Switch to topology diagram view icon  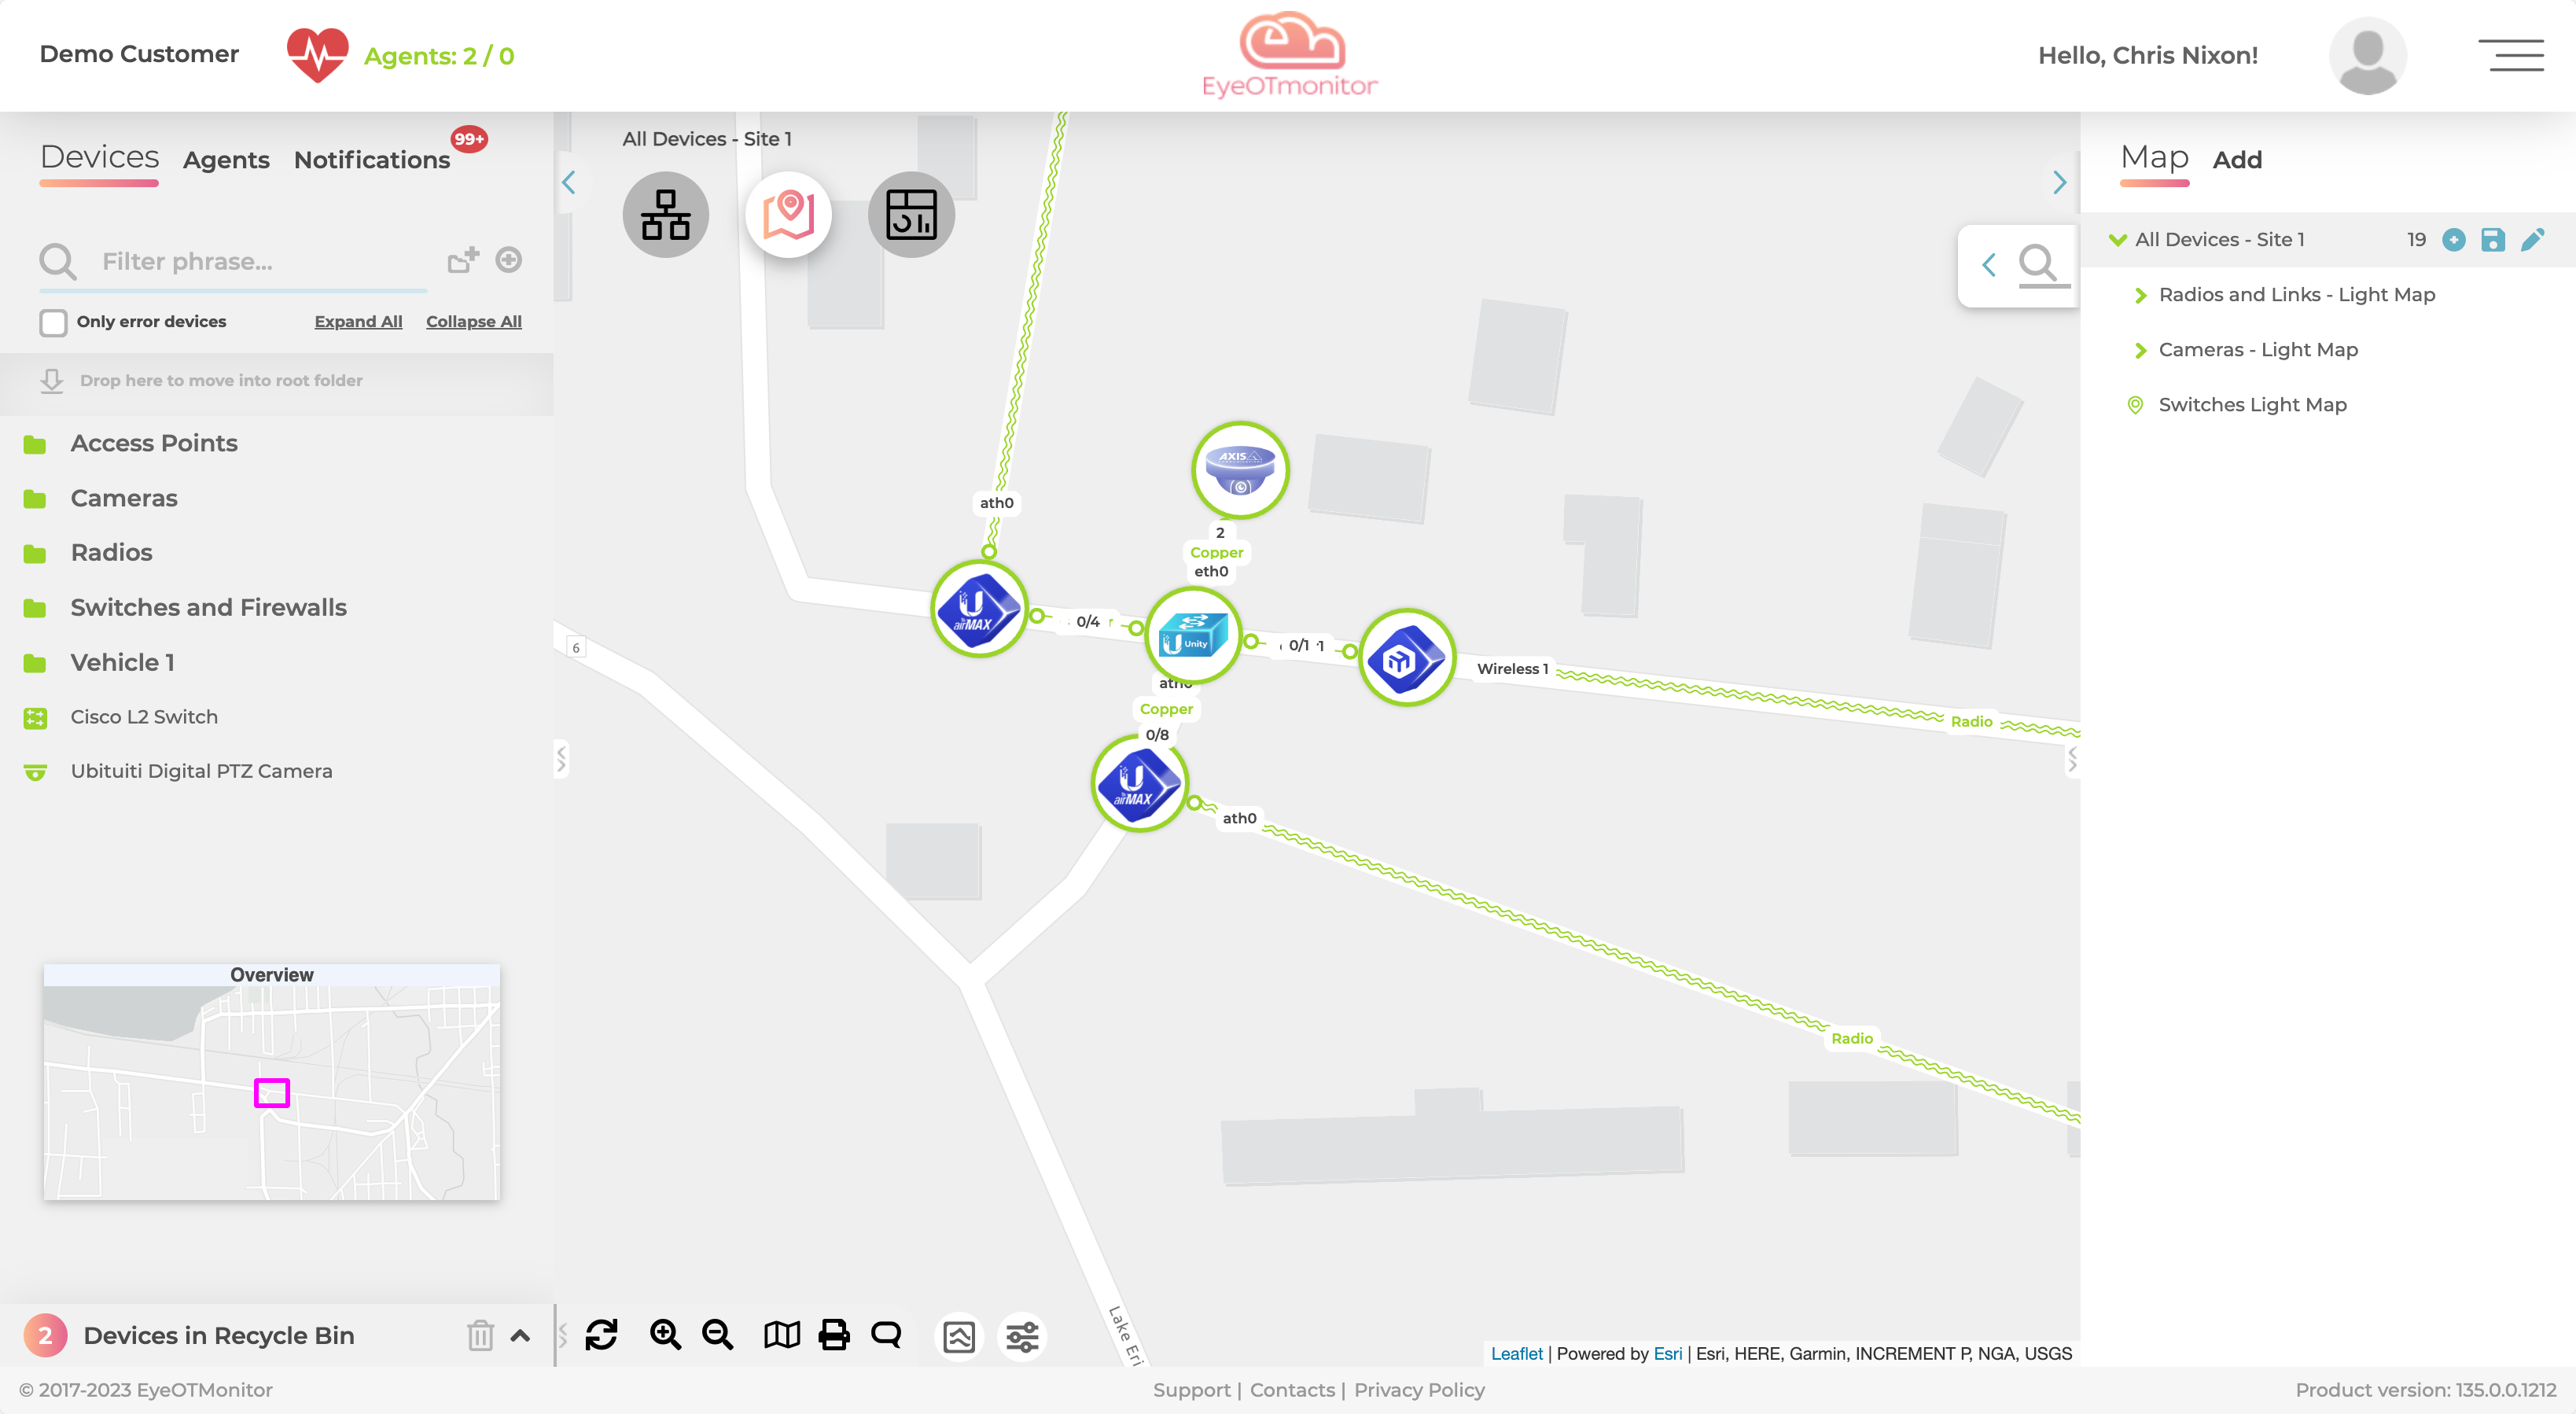(x=665, y=215)
